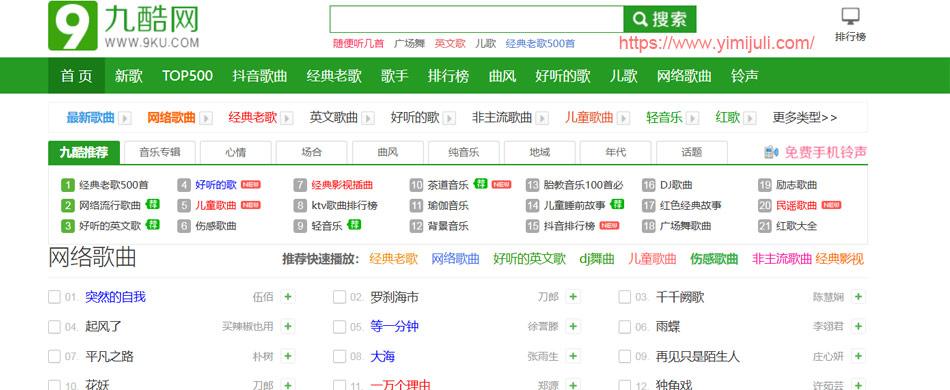This screenshot has width=950, height=390.
Task: Quick play dj舞曲 from recommendations
Action: pos(597,259)
